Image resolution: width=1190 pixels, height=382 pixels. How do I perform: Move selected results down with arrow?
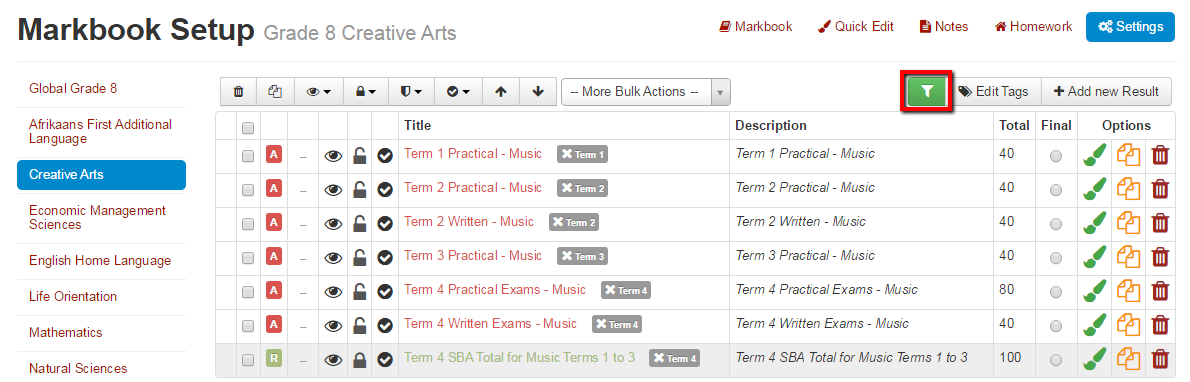pyautogui.click(x=538, y=91)
